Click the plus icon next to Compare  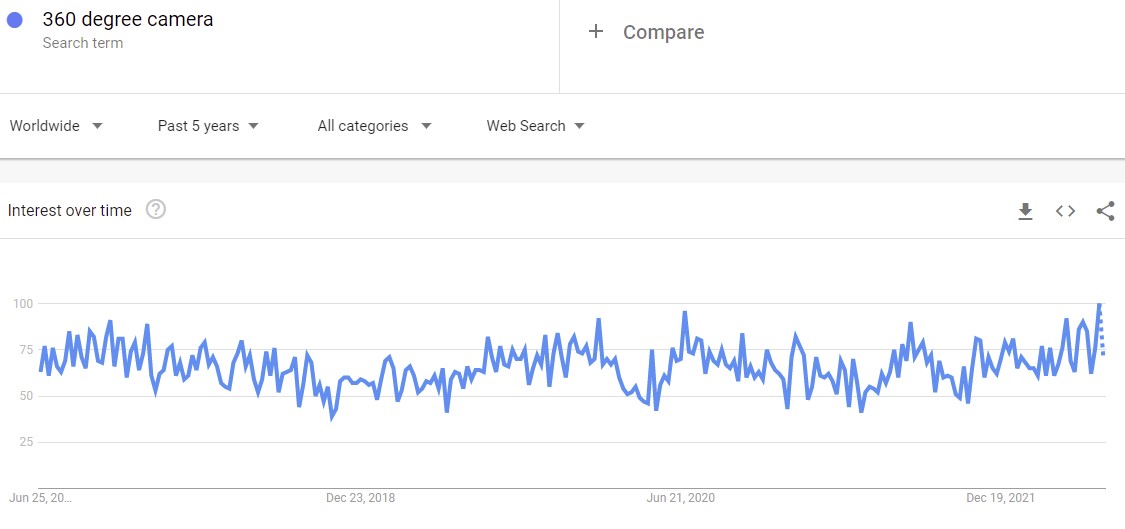tap(596, 31)
